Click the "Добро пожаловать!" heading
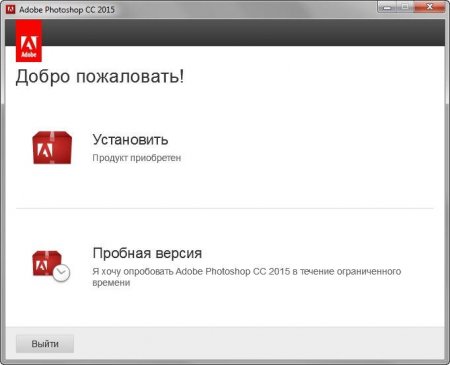Image resolution: width=450 pixels, height=365 pixels. [x=100, y=77]
